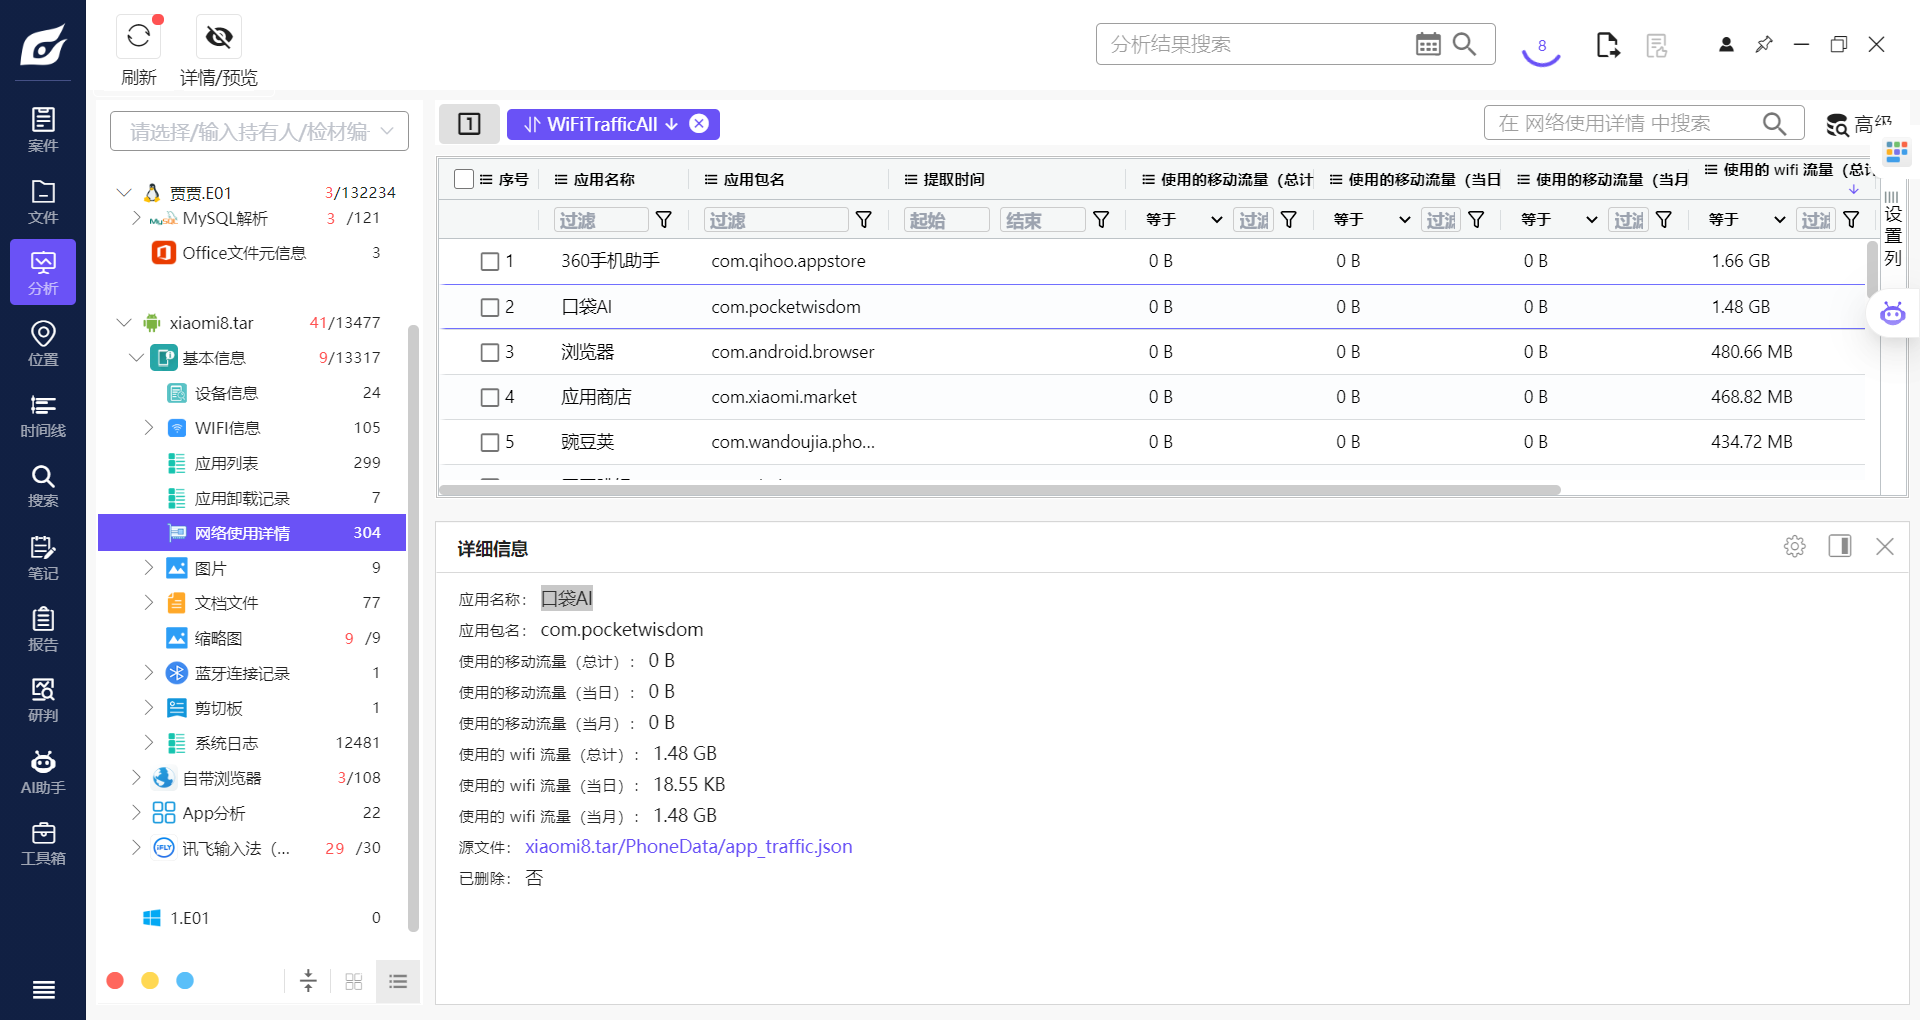Viewport: 1920px width, 1020px height.
Task: Click the numbered 1 page layout button
Action: tap(469, 124)
